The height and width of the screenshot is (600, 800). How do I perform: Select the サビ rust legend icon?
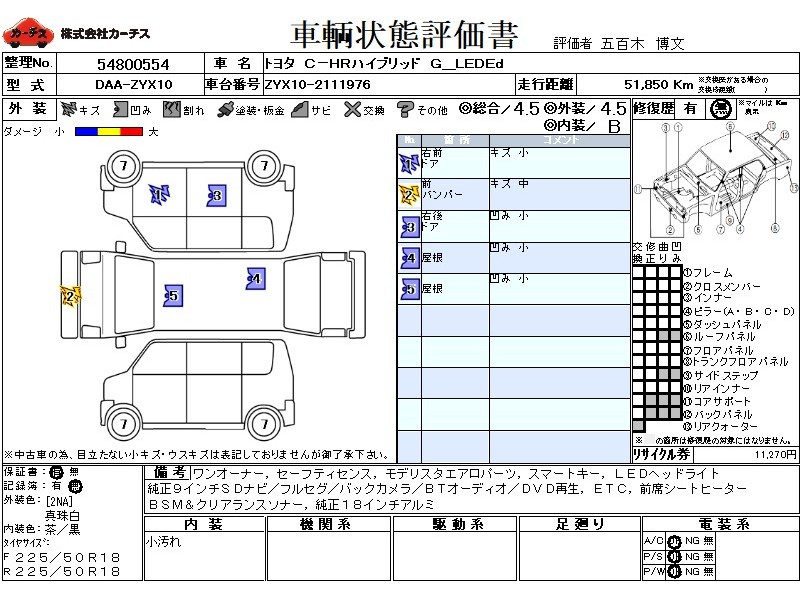(x=298, y=110)
